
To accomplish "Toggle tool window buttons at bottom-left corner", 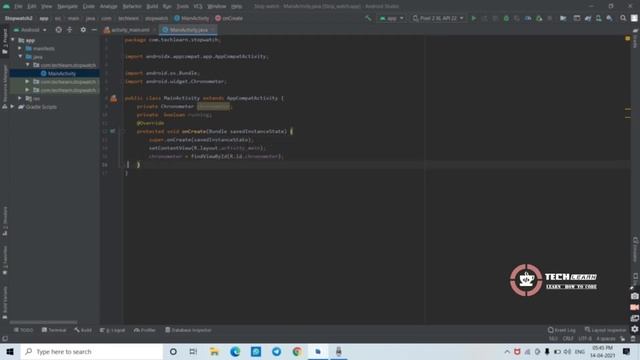I will tap(5, 339).
